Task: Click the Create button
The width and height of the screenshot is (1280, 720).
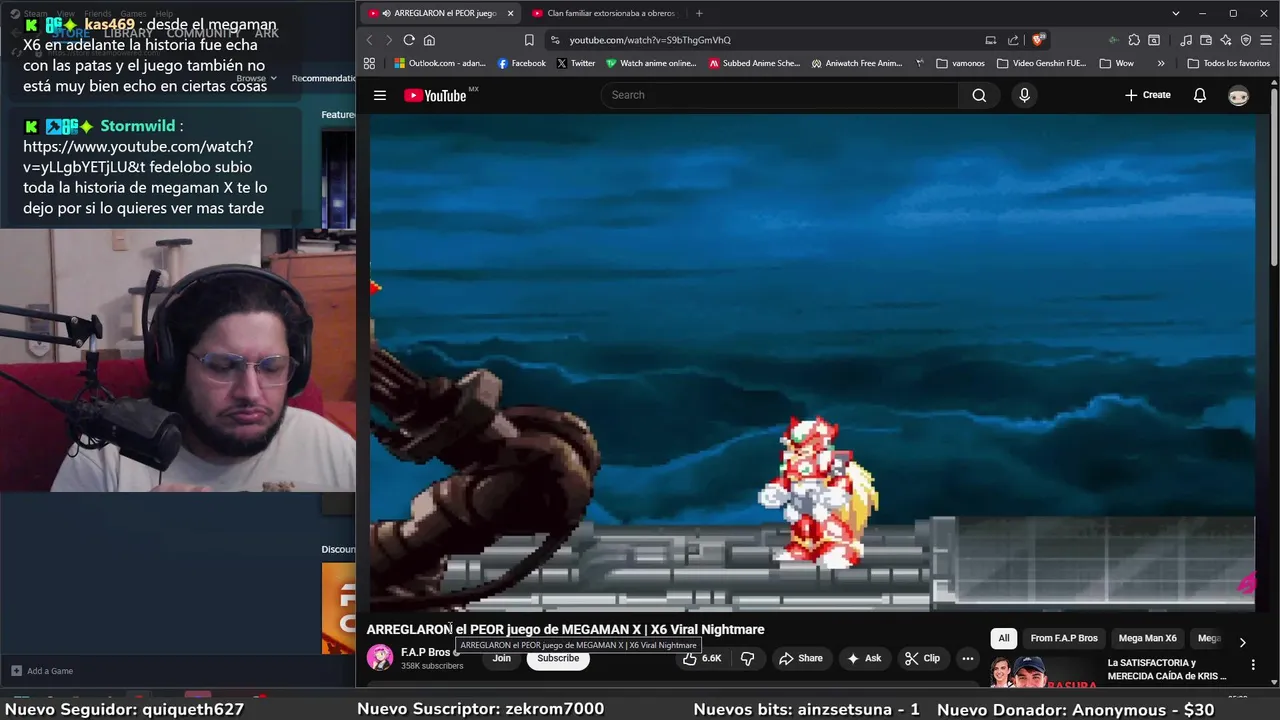Action: 1147,95
